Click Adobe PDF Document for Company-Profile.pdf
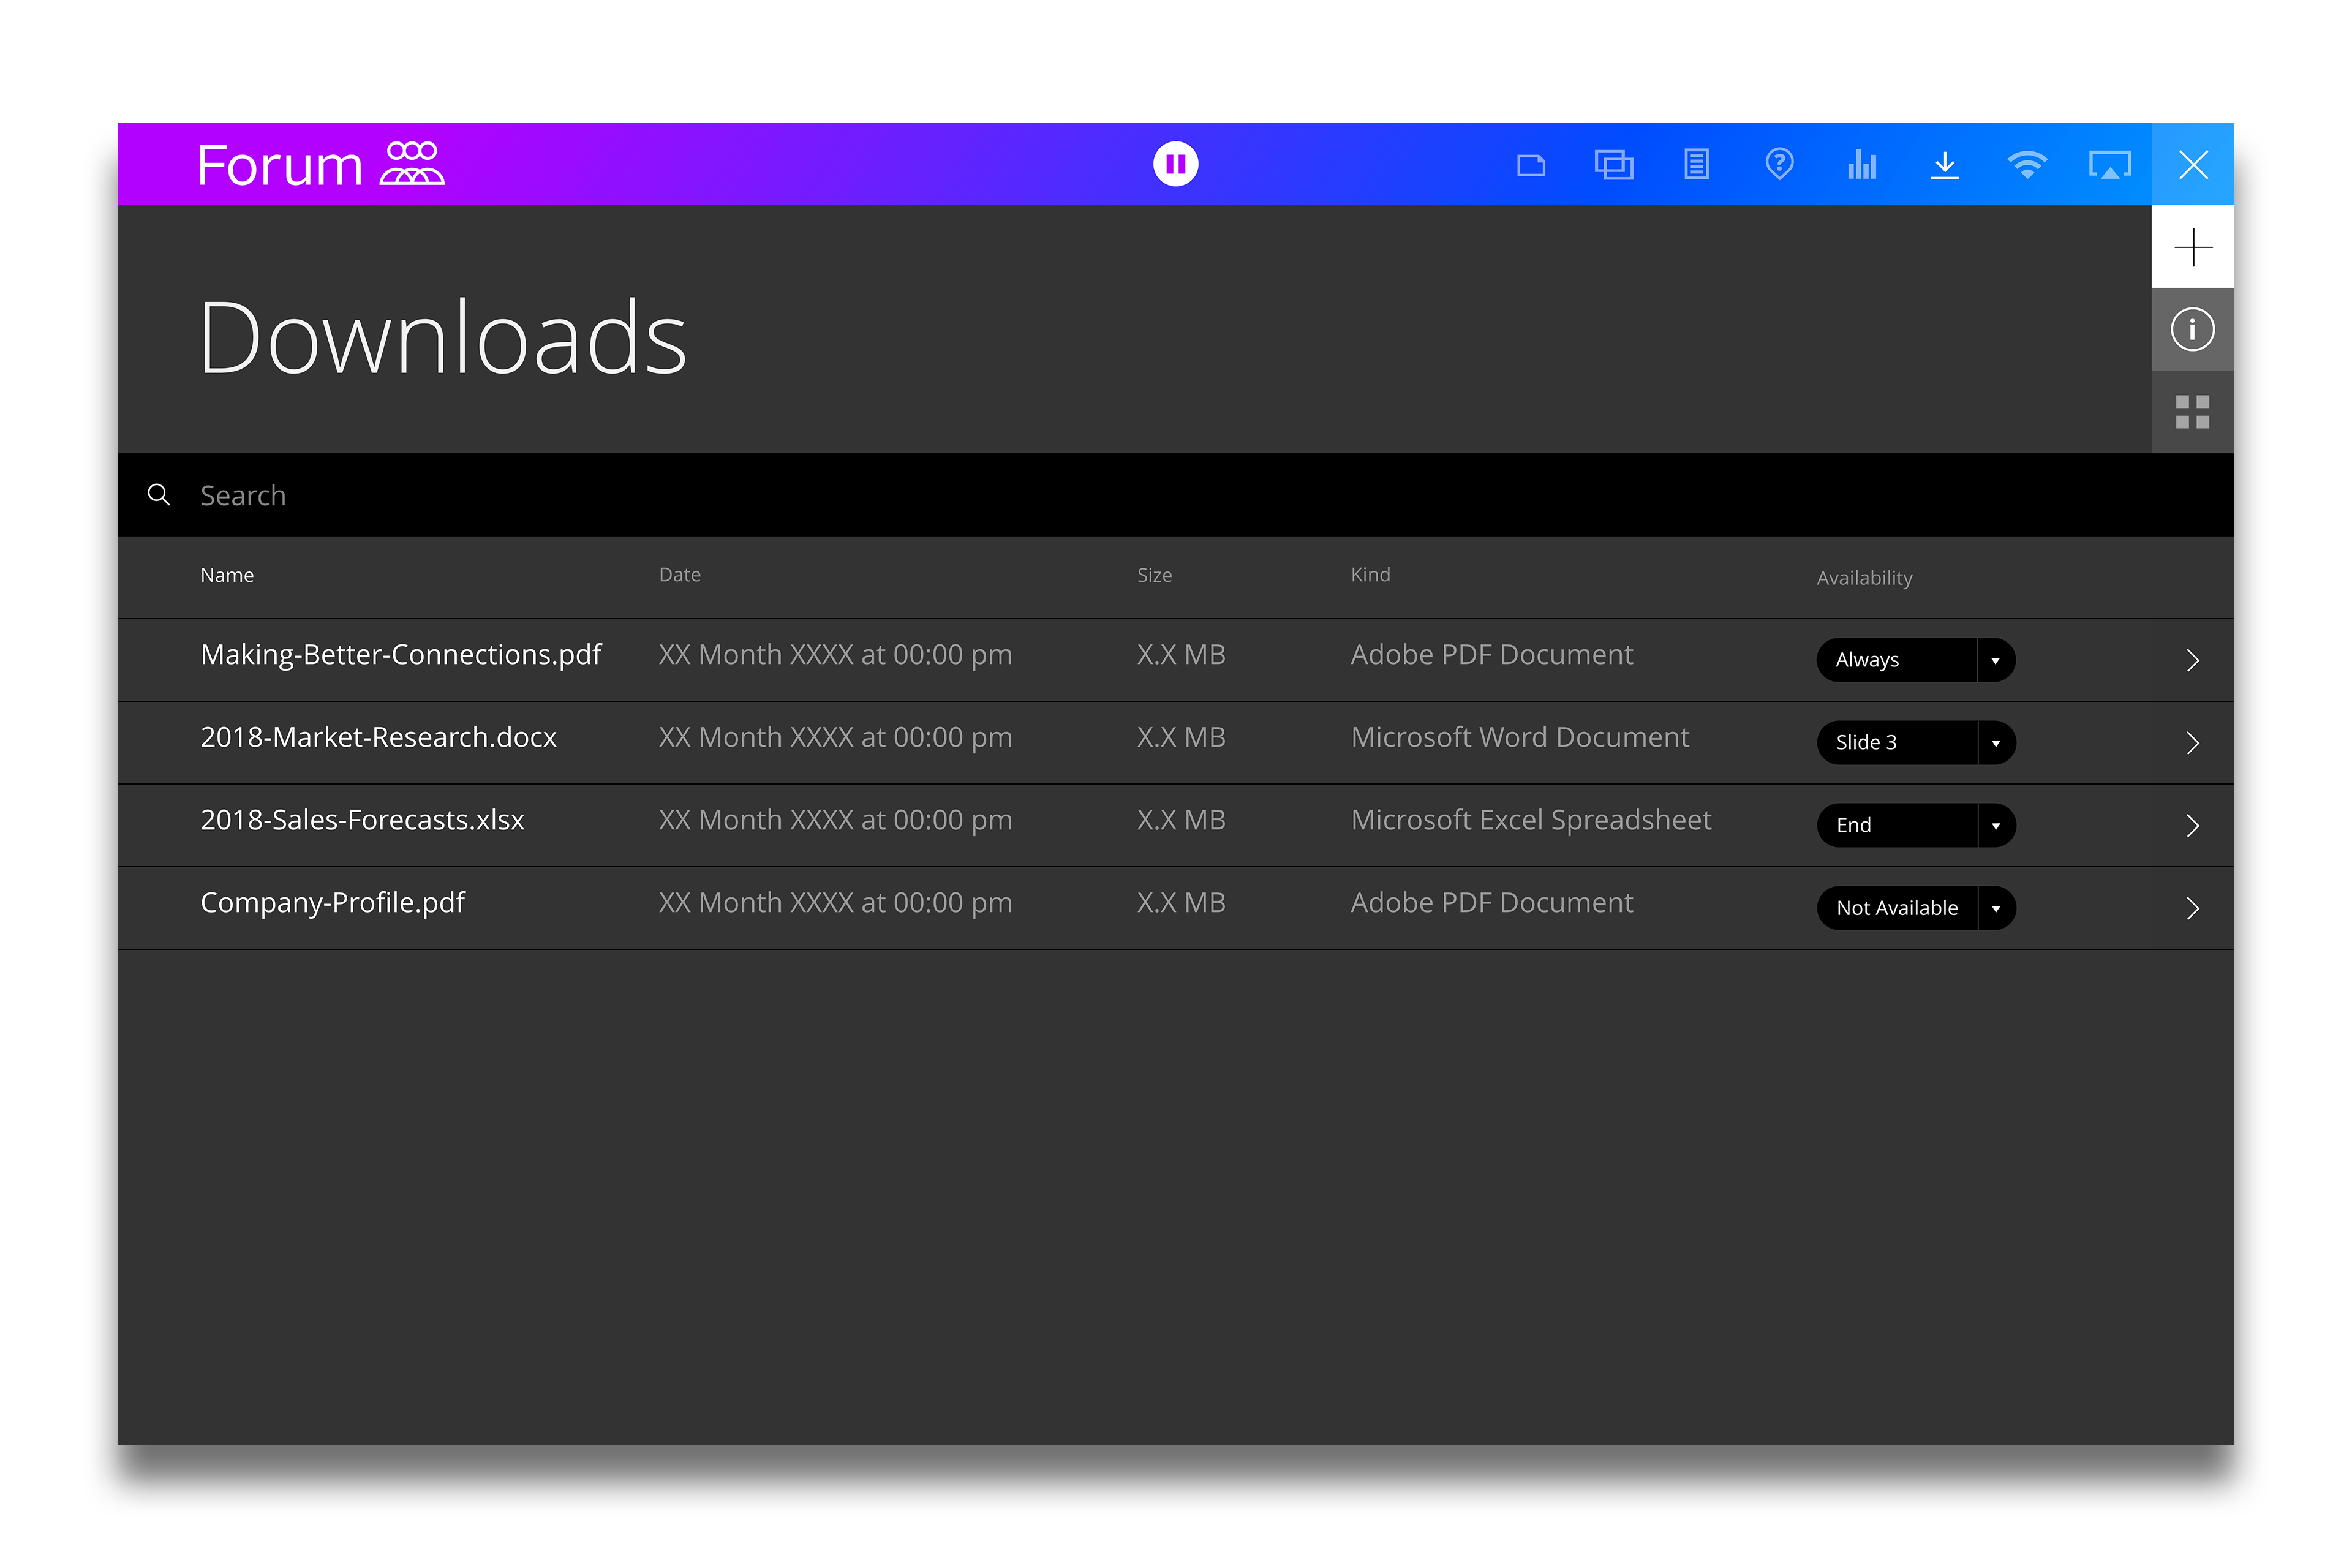The height and width of the screenshot is (1568, 2352). (1491, 903)
